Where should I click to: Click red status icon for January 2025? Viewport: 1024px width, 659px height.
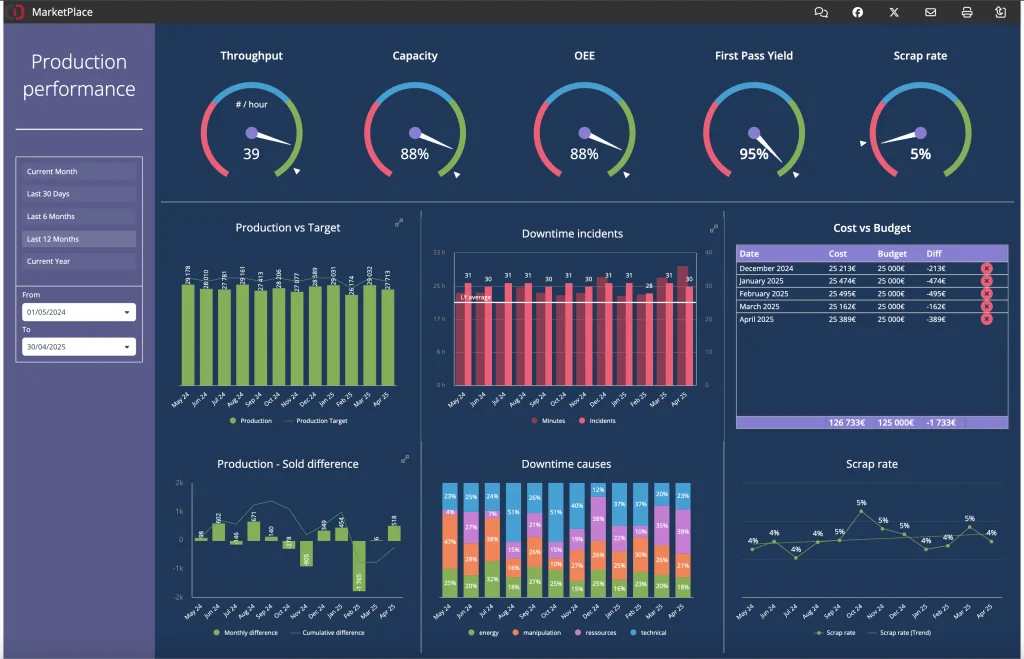pyautogui.click(x=986, y=281)
